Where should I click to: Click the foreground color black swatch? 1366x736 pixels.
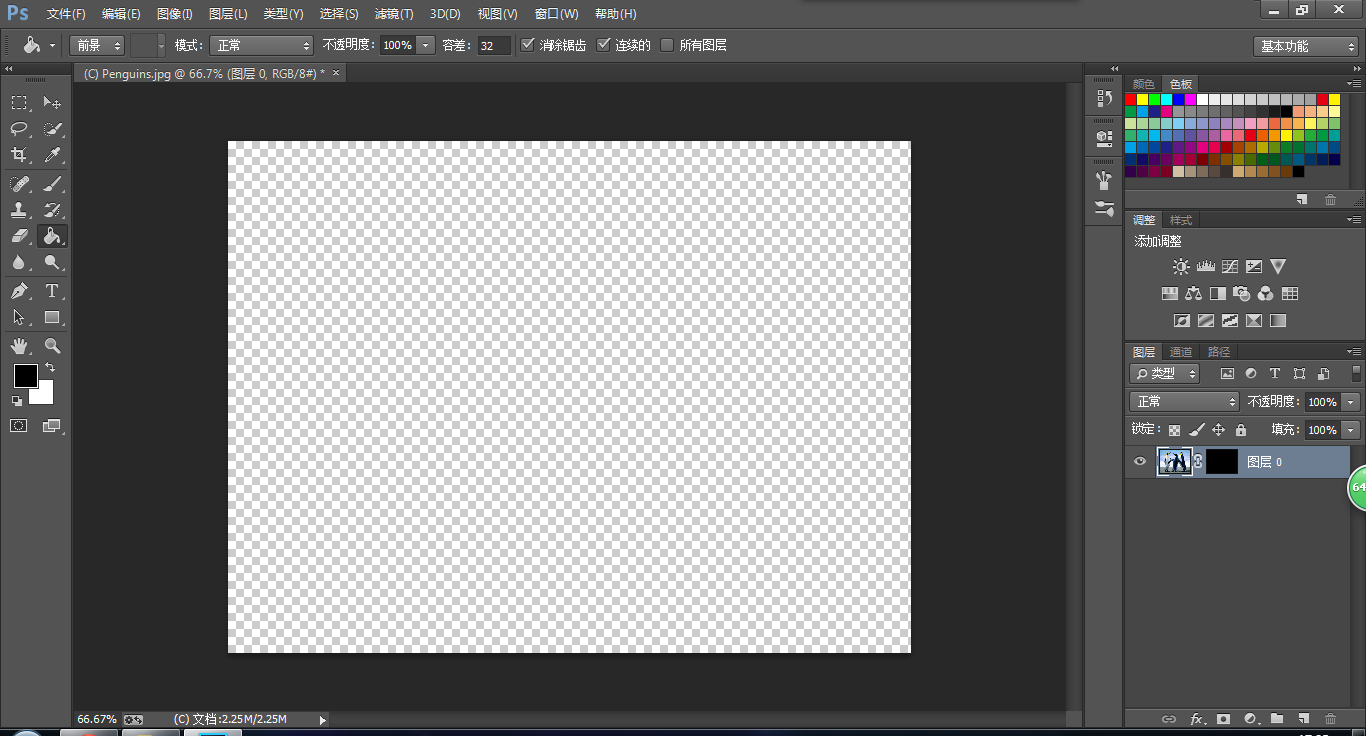click(x=25, y=376)
